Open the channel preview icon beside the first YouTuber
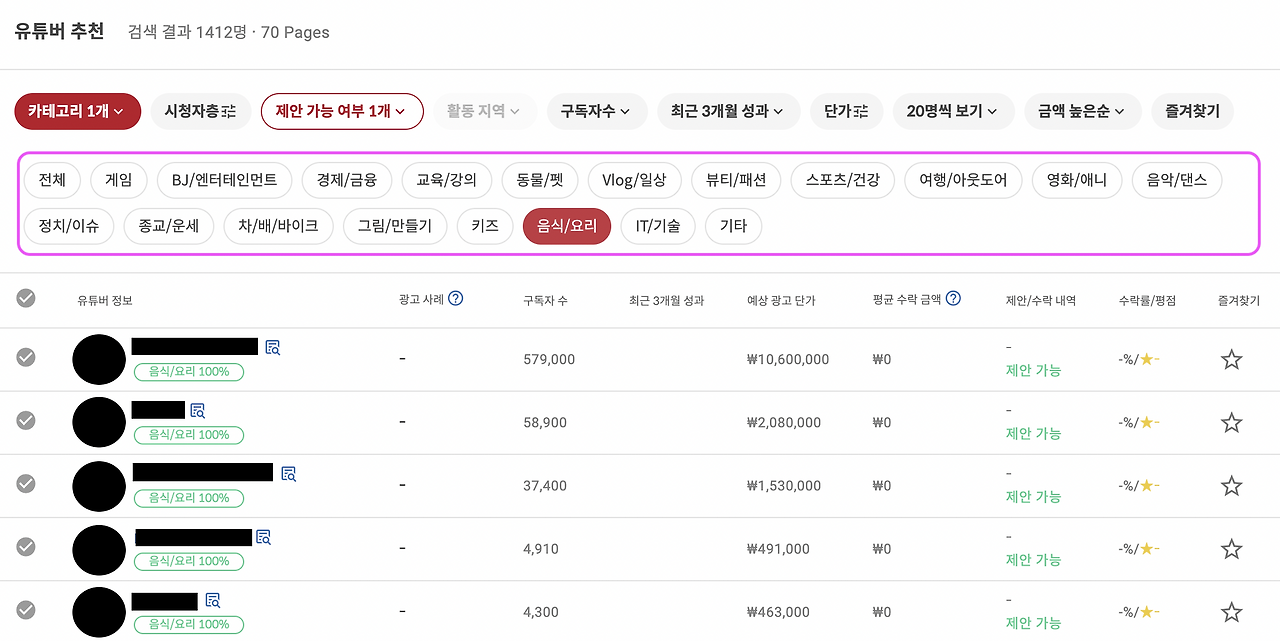 (272, 346)
